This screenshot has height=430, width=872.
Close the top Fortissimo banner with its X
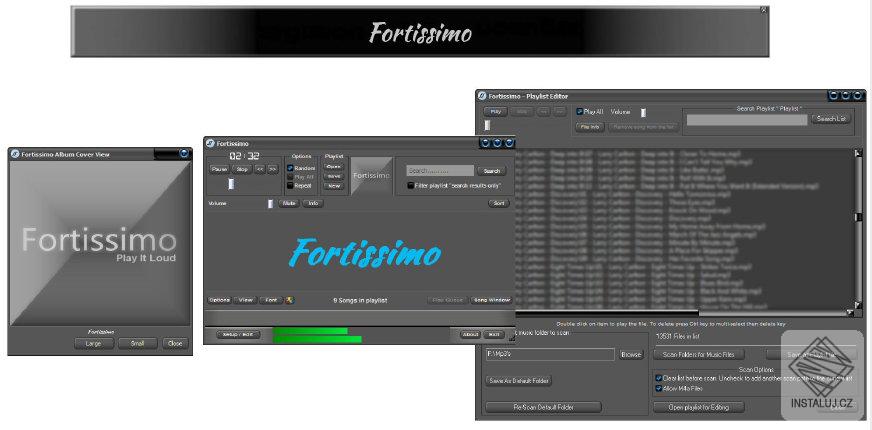764,9
